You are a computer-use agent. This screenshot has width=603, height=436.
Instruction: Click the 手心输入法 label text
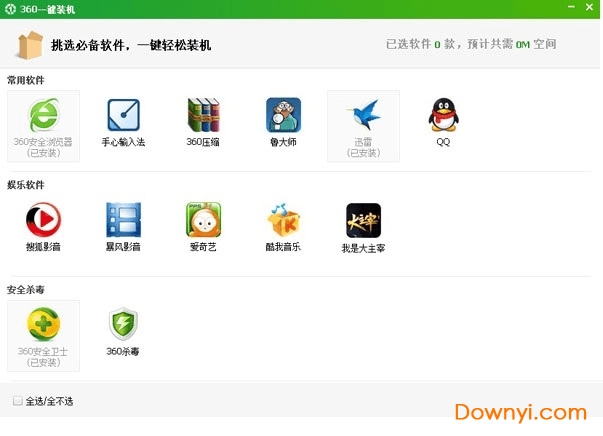click(x=123, y=142)
